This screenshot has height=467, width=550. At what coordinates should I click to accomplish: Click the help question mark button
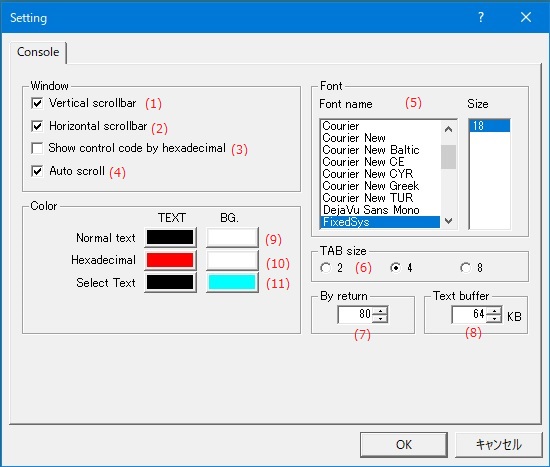[x=481, y=17]
